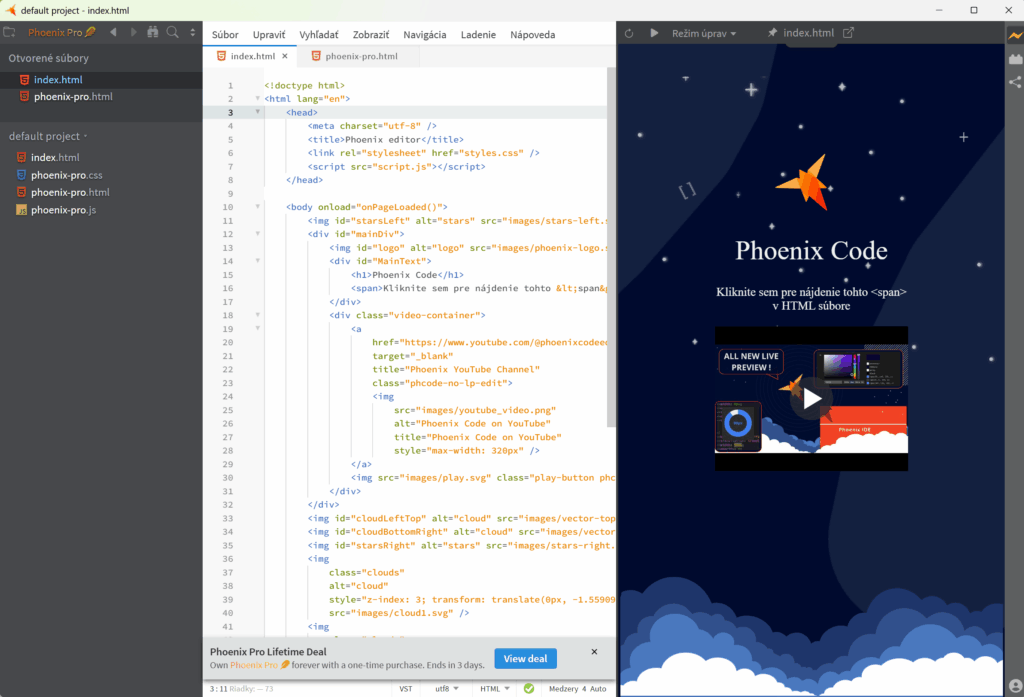1024x697 pixels.
Task: Click the View deal button
Action: point(525,658)
